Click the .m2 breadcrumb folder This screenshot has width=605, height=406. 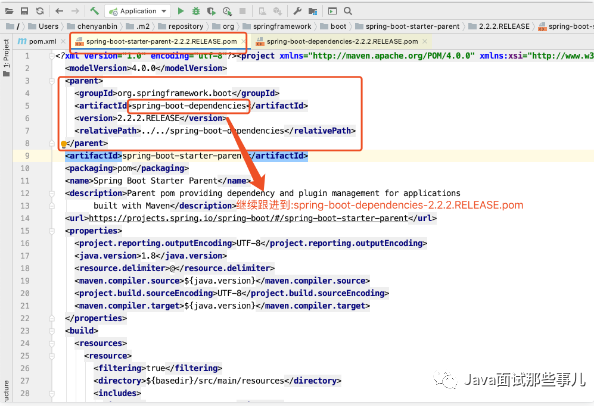coord(138,26)
